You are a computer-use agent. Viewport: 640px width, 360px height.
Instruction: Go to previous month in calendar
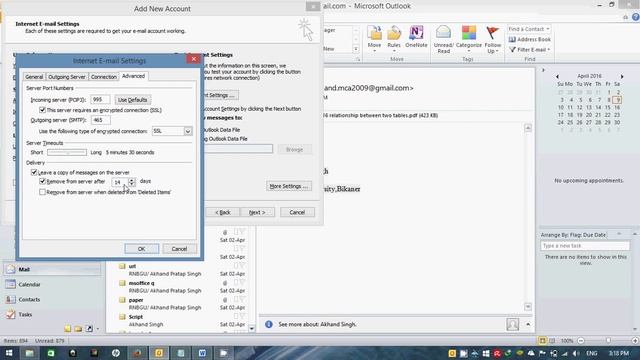point(557,76)
